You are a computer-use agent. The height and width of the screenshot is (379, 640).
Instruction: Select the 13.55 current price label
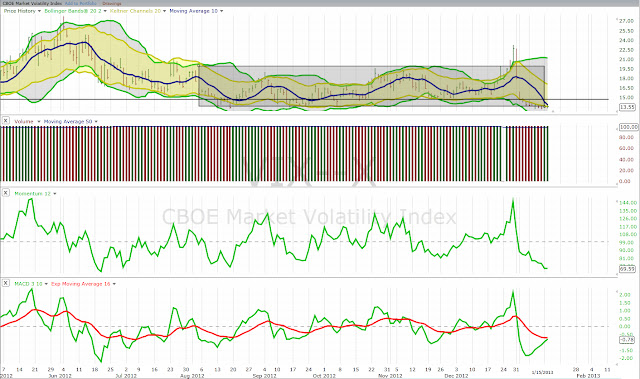(x=627, y=107)
